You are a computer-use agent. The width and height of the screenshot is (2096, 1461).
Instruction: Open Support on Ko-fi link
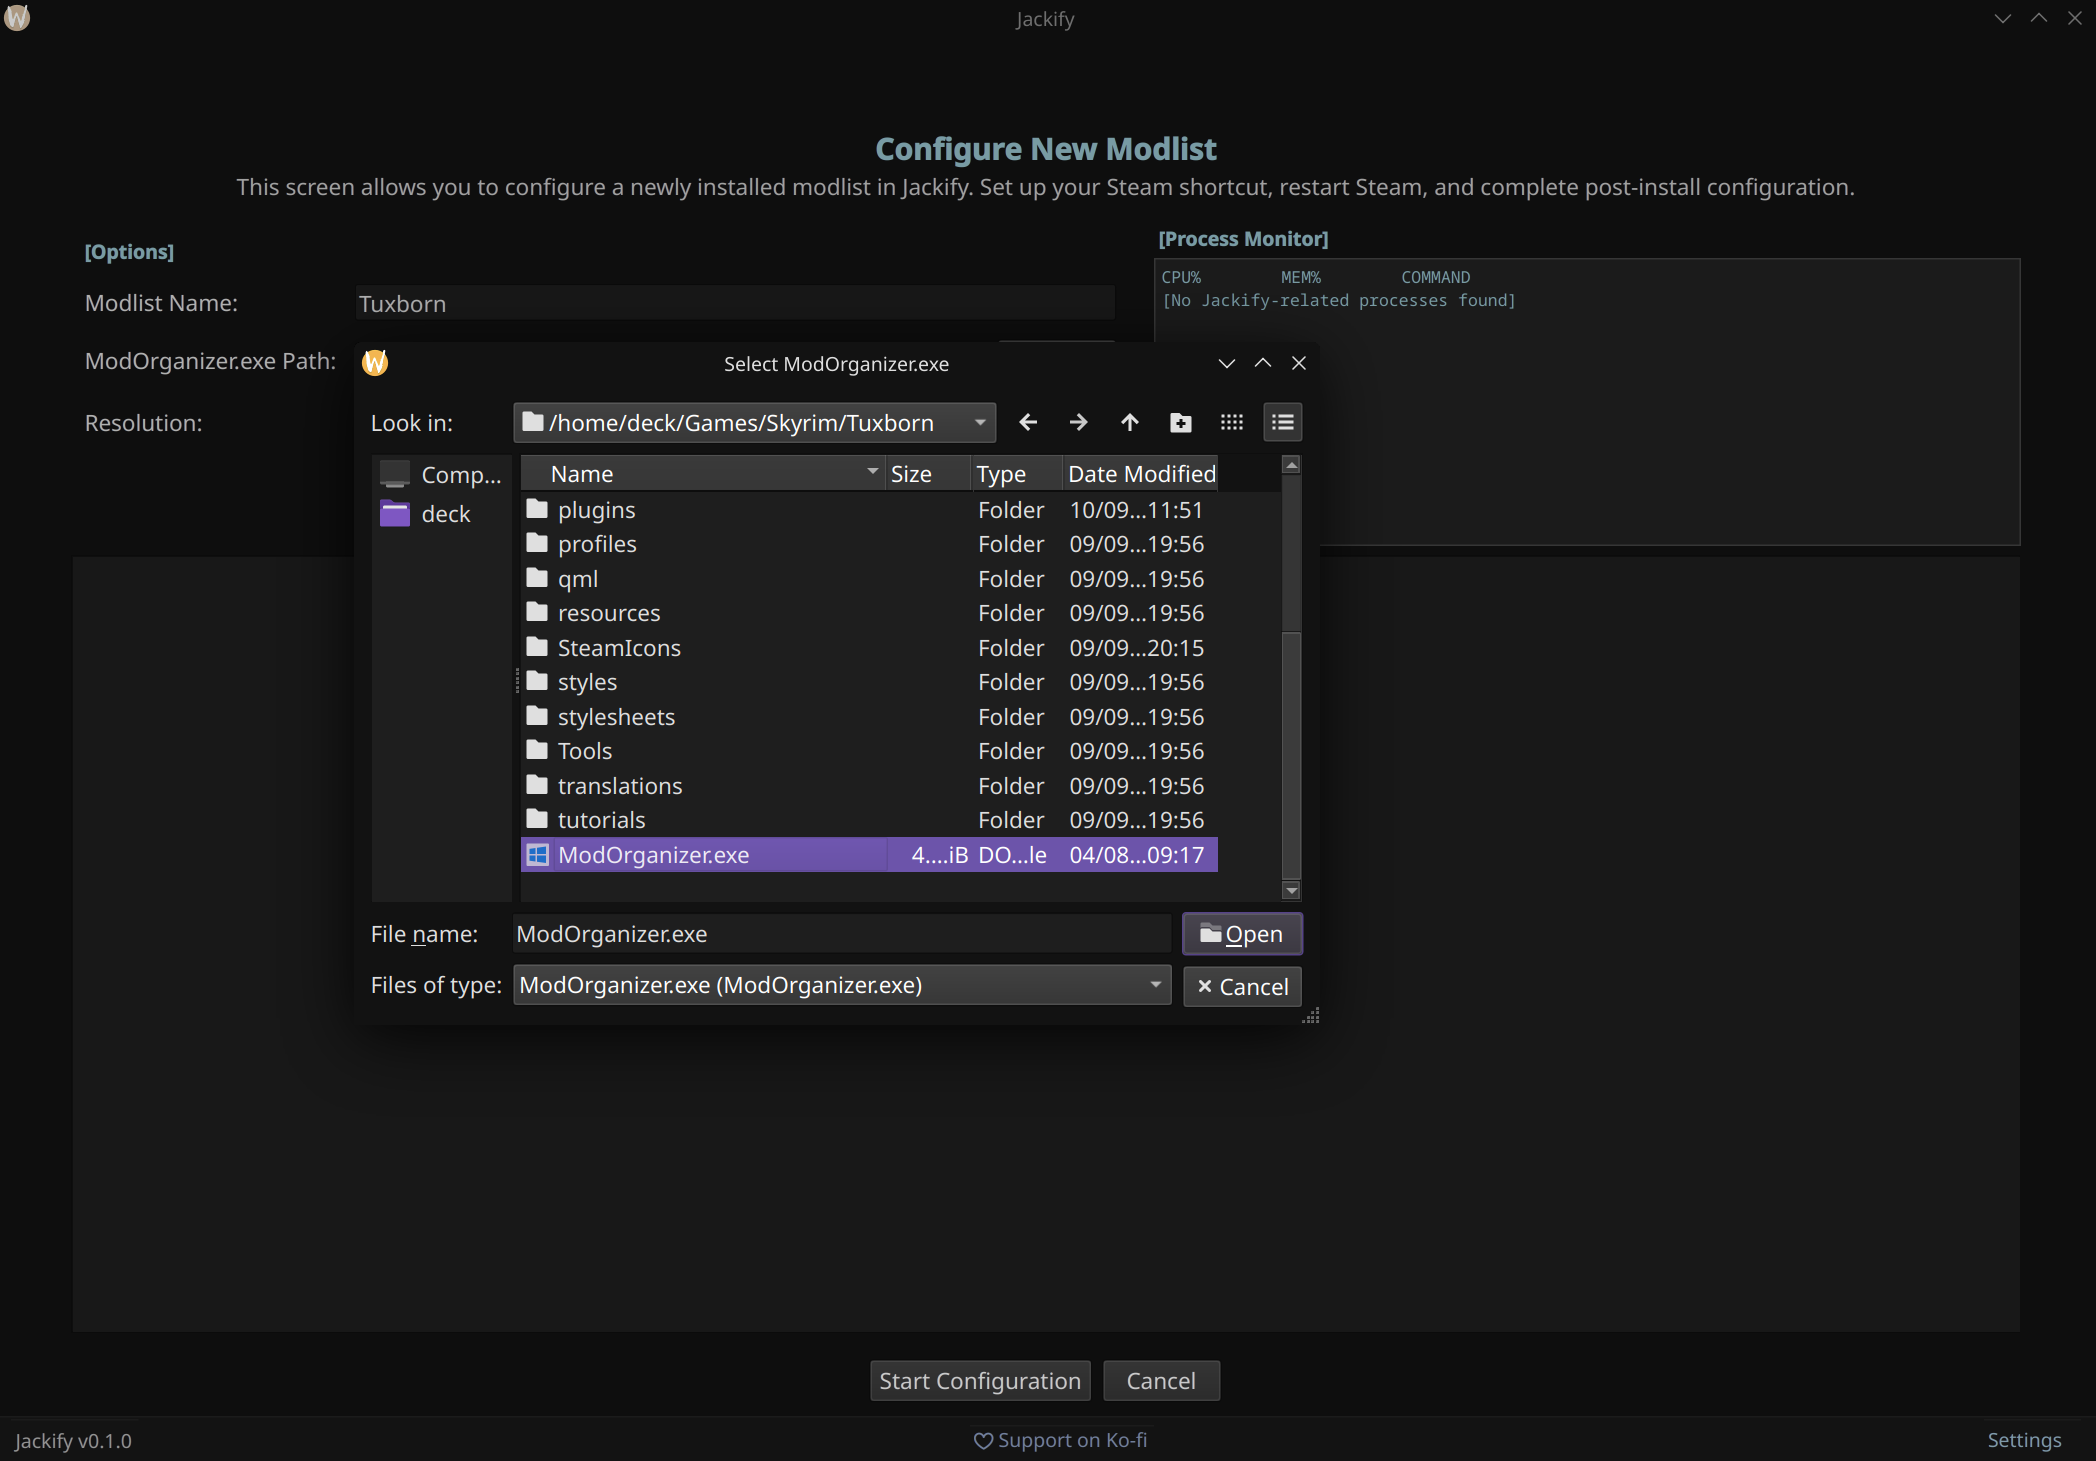pos(1061,1440)
